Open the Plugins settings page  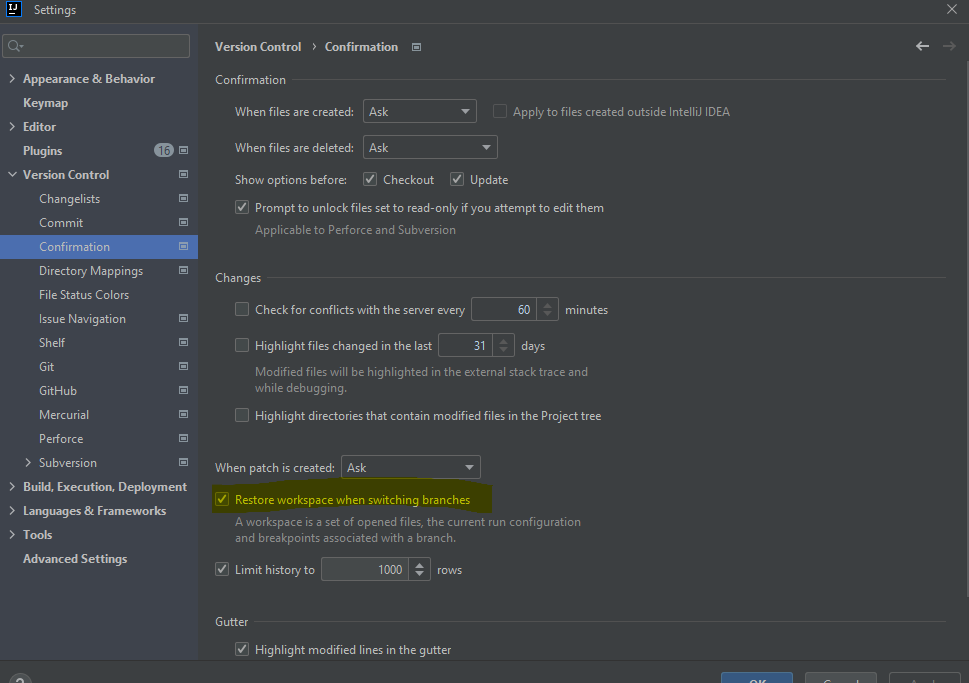43,151
